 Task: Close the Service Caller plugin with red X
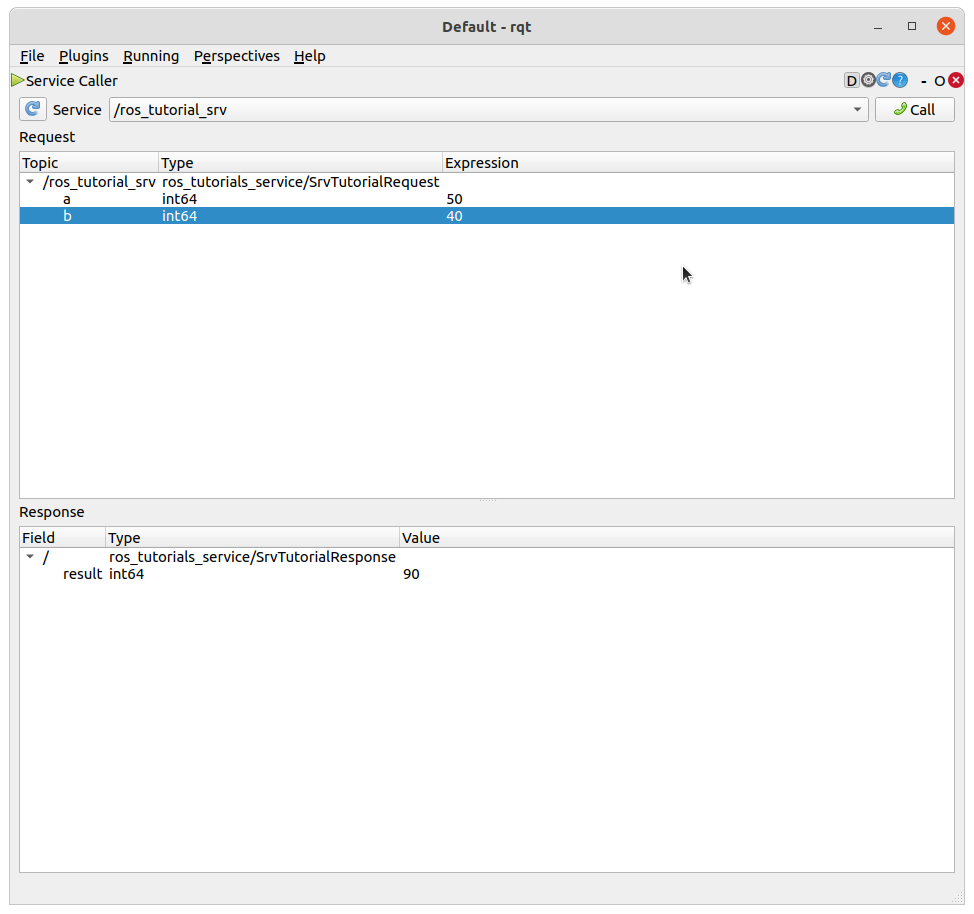point(956,80)
